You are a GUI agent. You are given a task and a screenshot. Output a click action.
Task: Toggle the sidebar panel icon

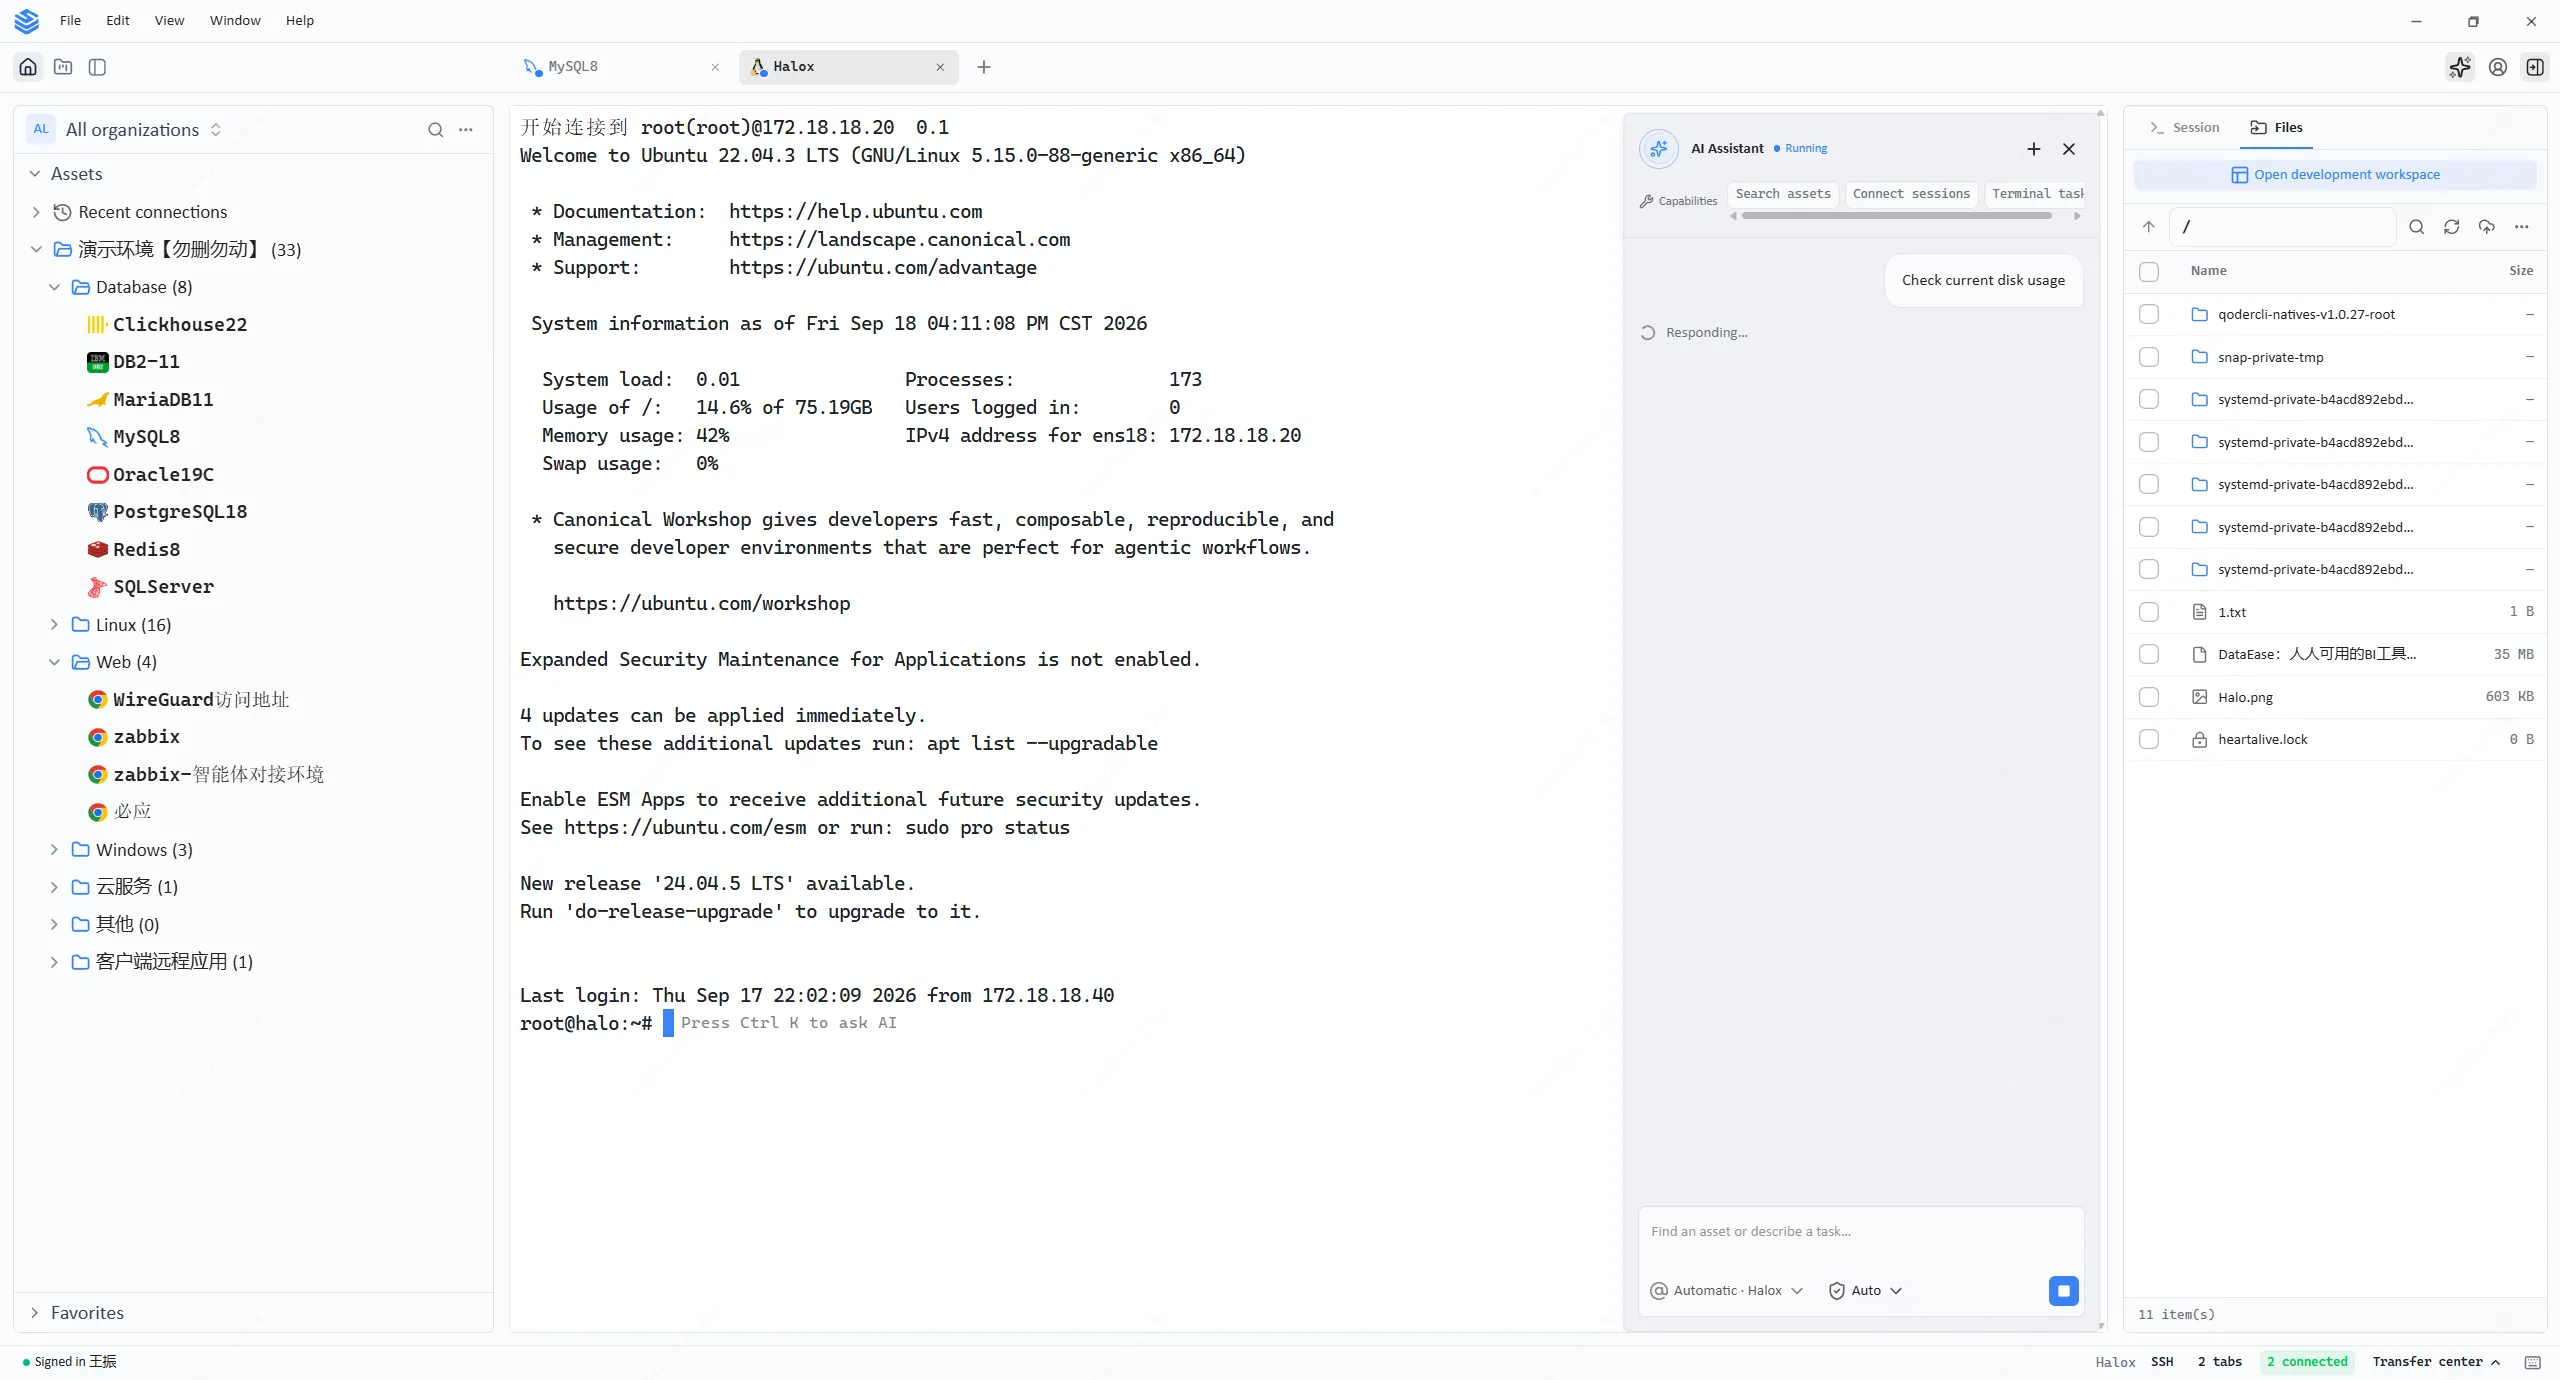click(x=97, y=67)
